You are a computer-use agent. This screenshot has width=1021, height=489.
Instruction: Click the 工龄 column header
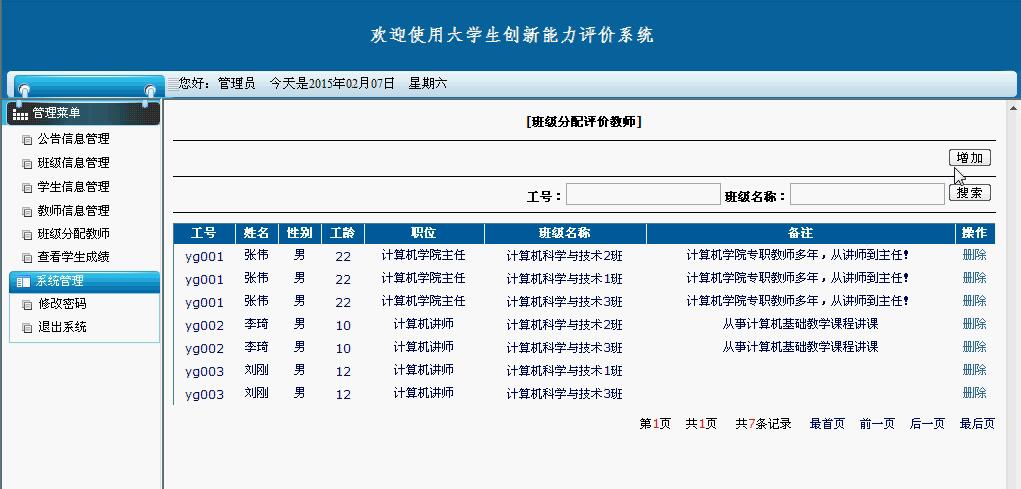pyautogui.click(x=343, y=233)
